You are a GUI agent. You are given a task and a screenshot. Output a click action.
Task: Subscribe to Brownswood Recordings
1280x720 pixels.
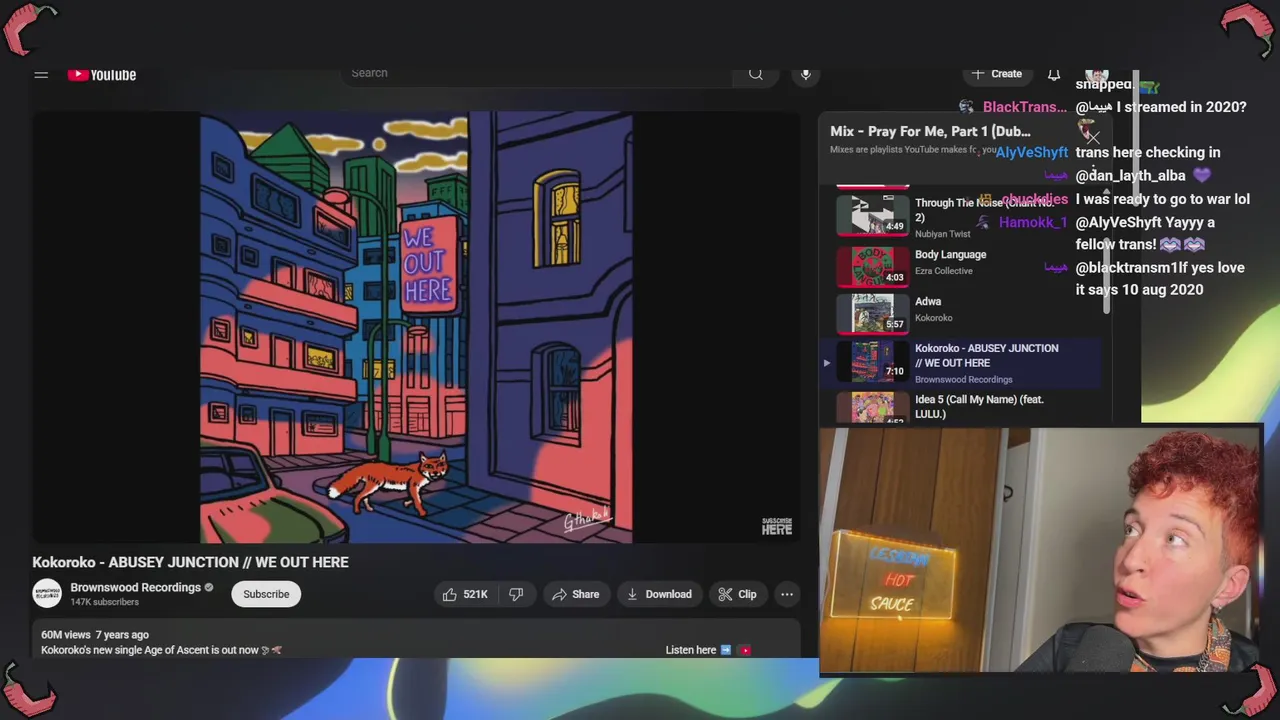pos(266,594)
